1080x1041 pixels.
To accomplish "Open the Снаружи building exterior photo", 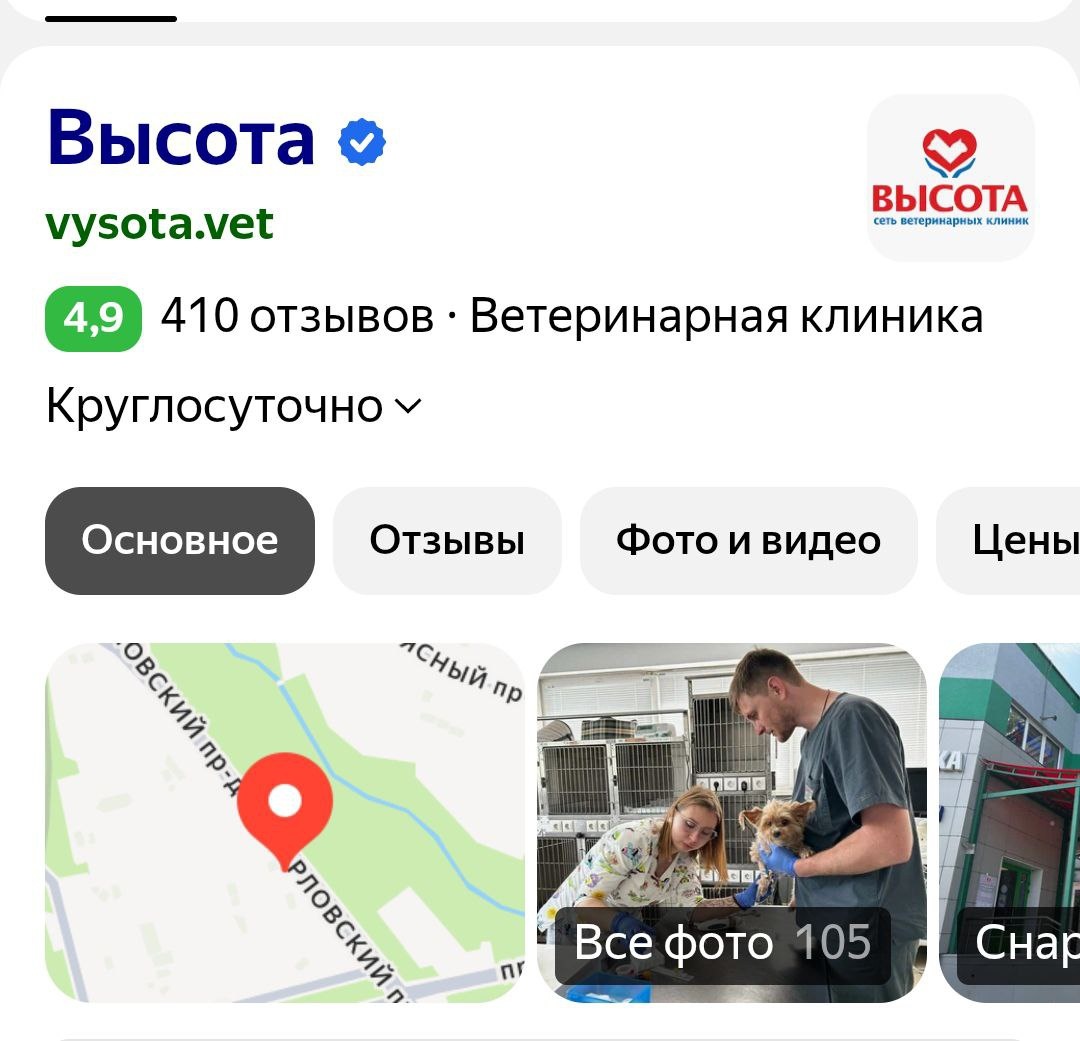I will (x=1010, y=822).
